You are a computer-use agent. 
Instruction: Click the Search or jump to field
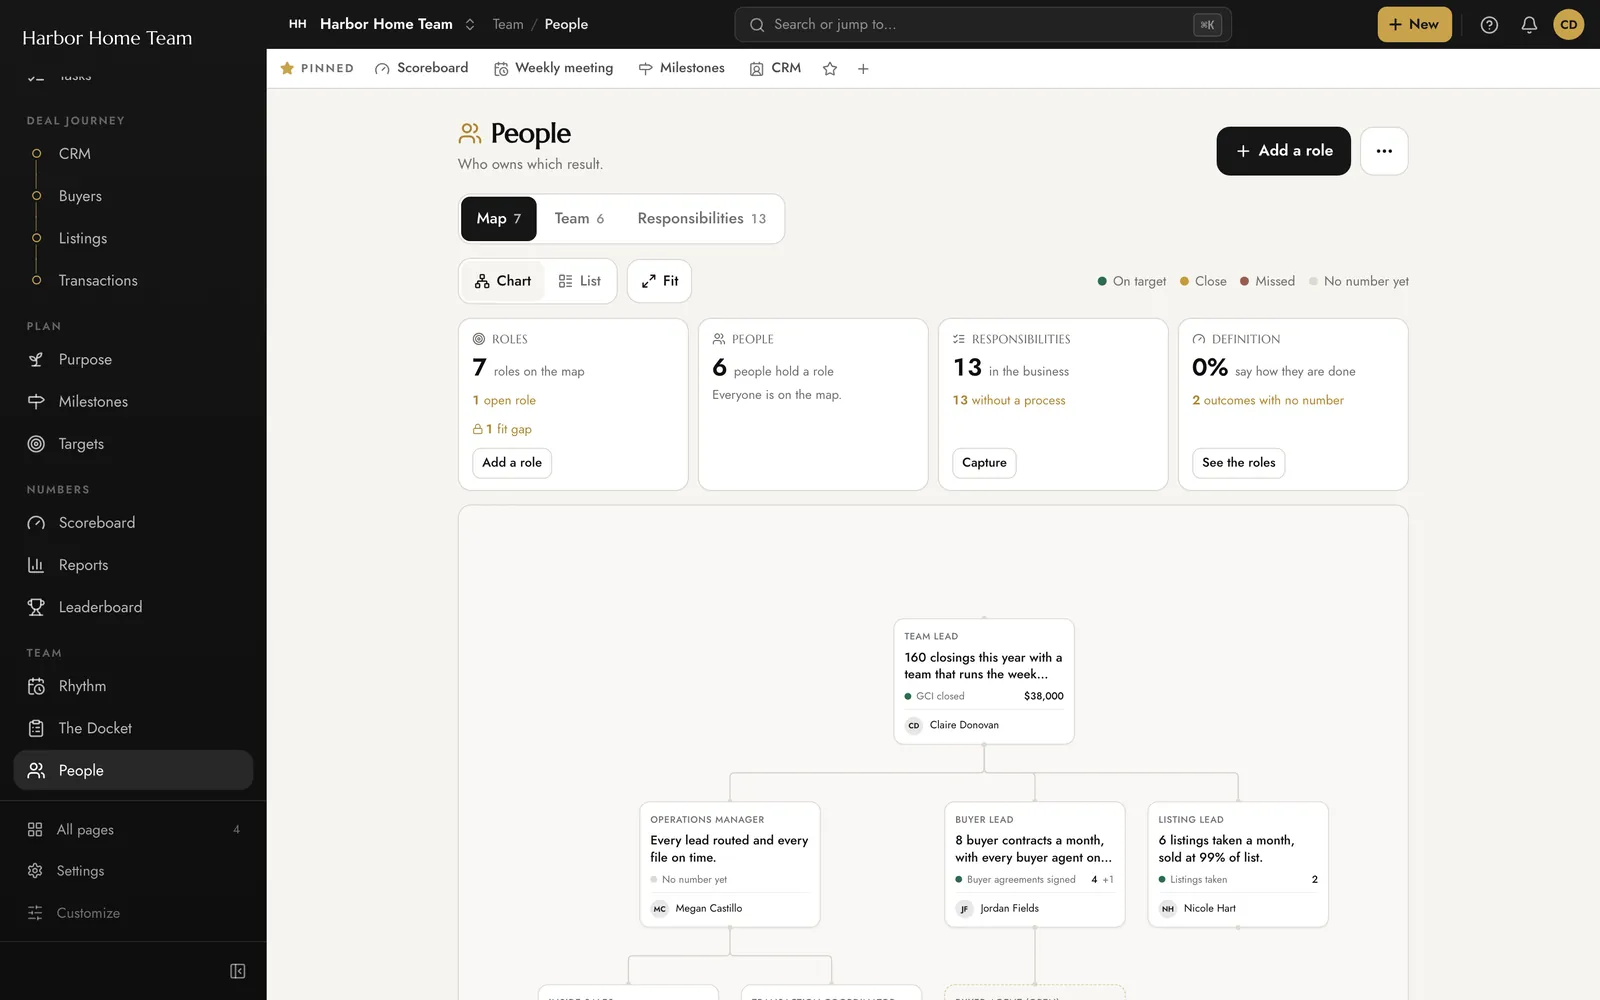(x=983, y=25)
